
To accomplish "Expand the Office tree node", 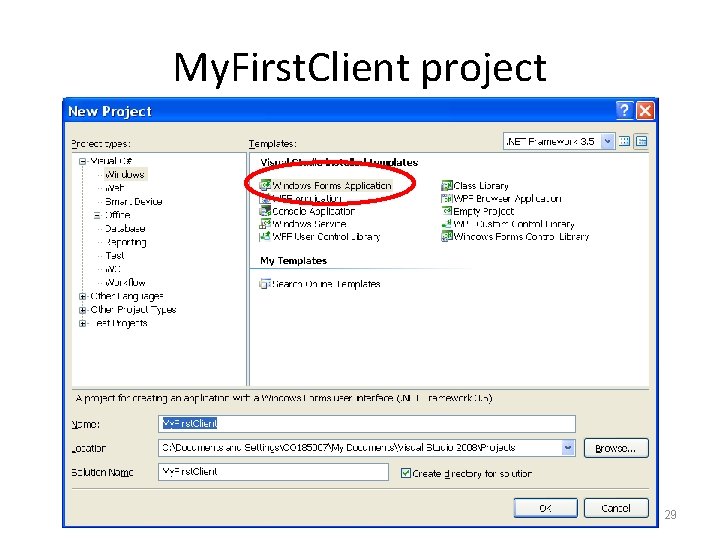I will tap(97, 215).
